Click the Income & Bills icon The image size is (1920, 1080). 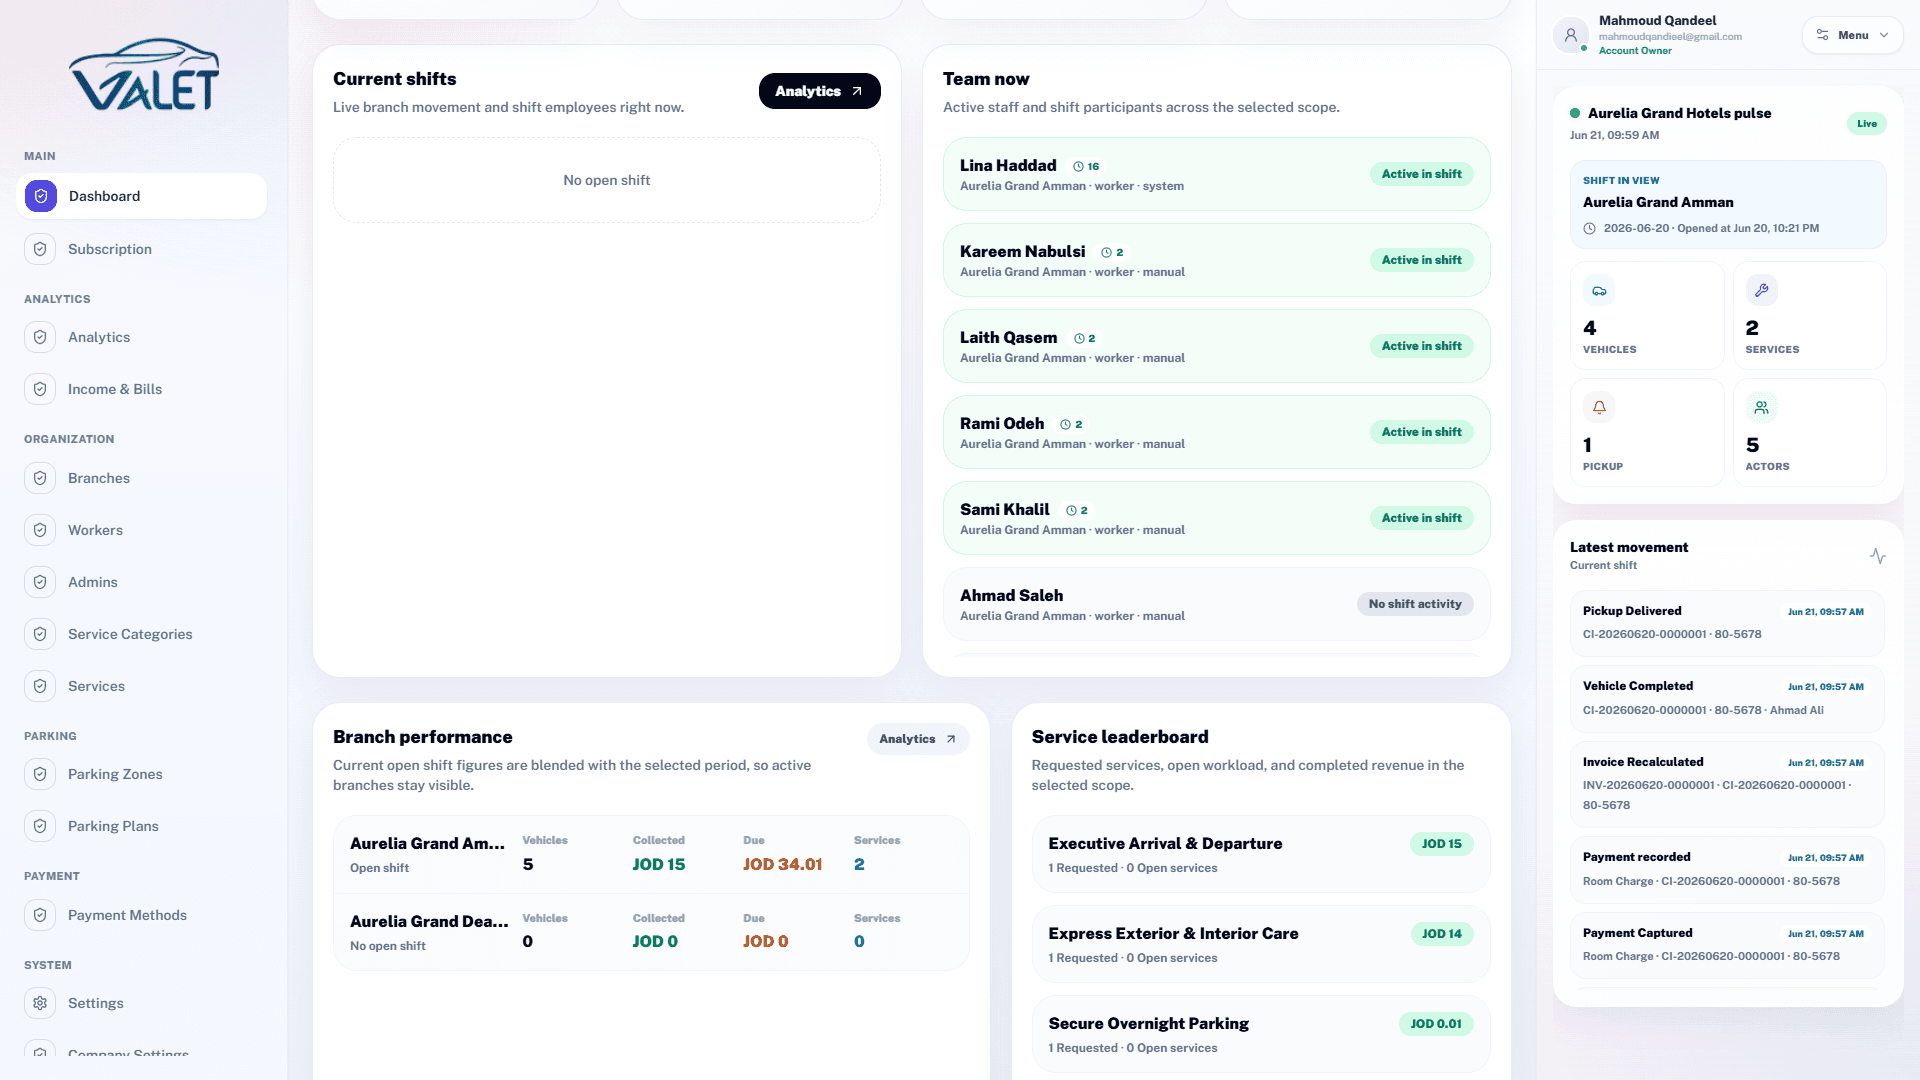click(x=40, y=389)
